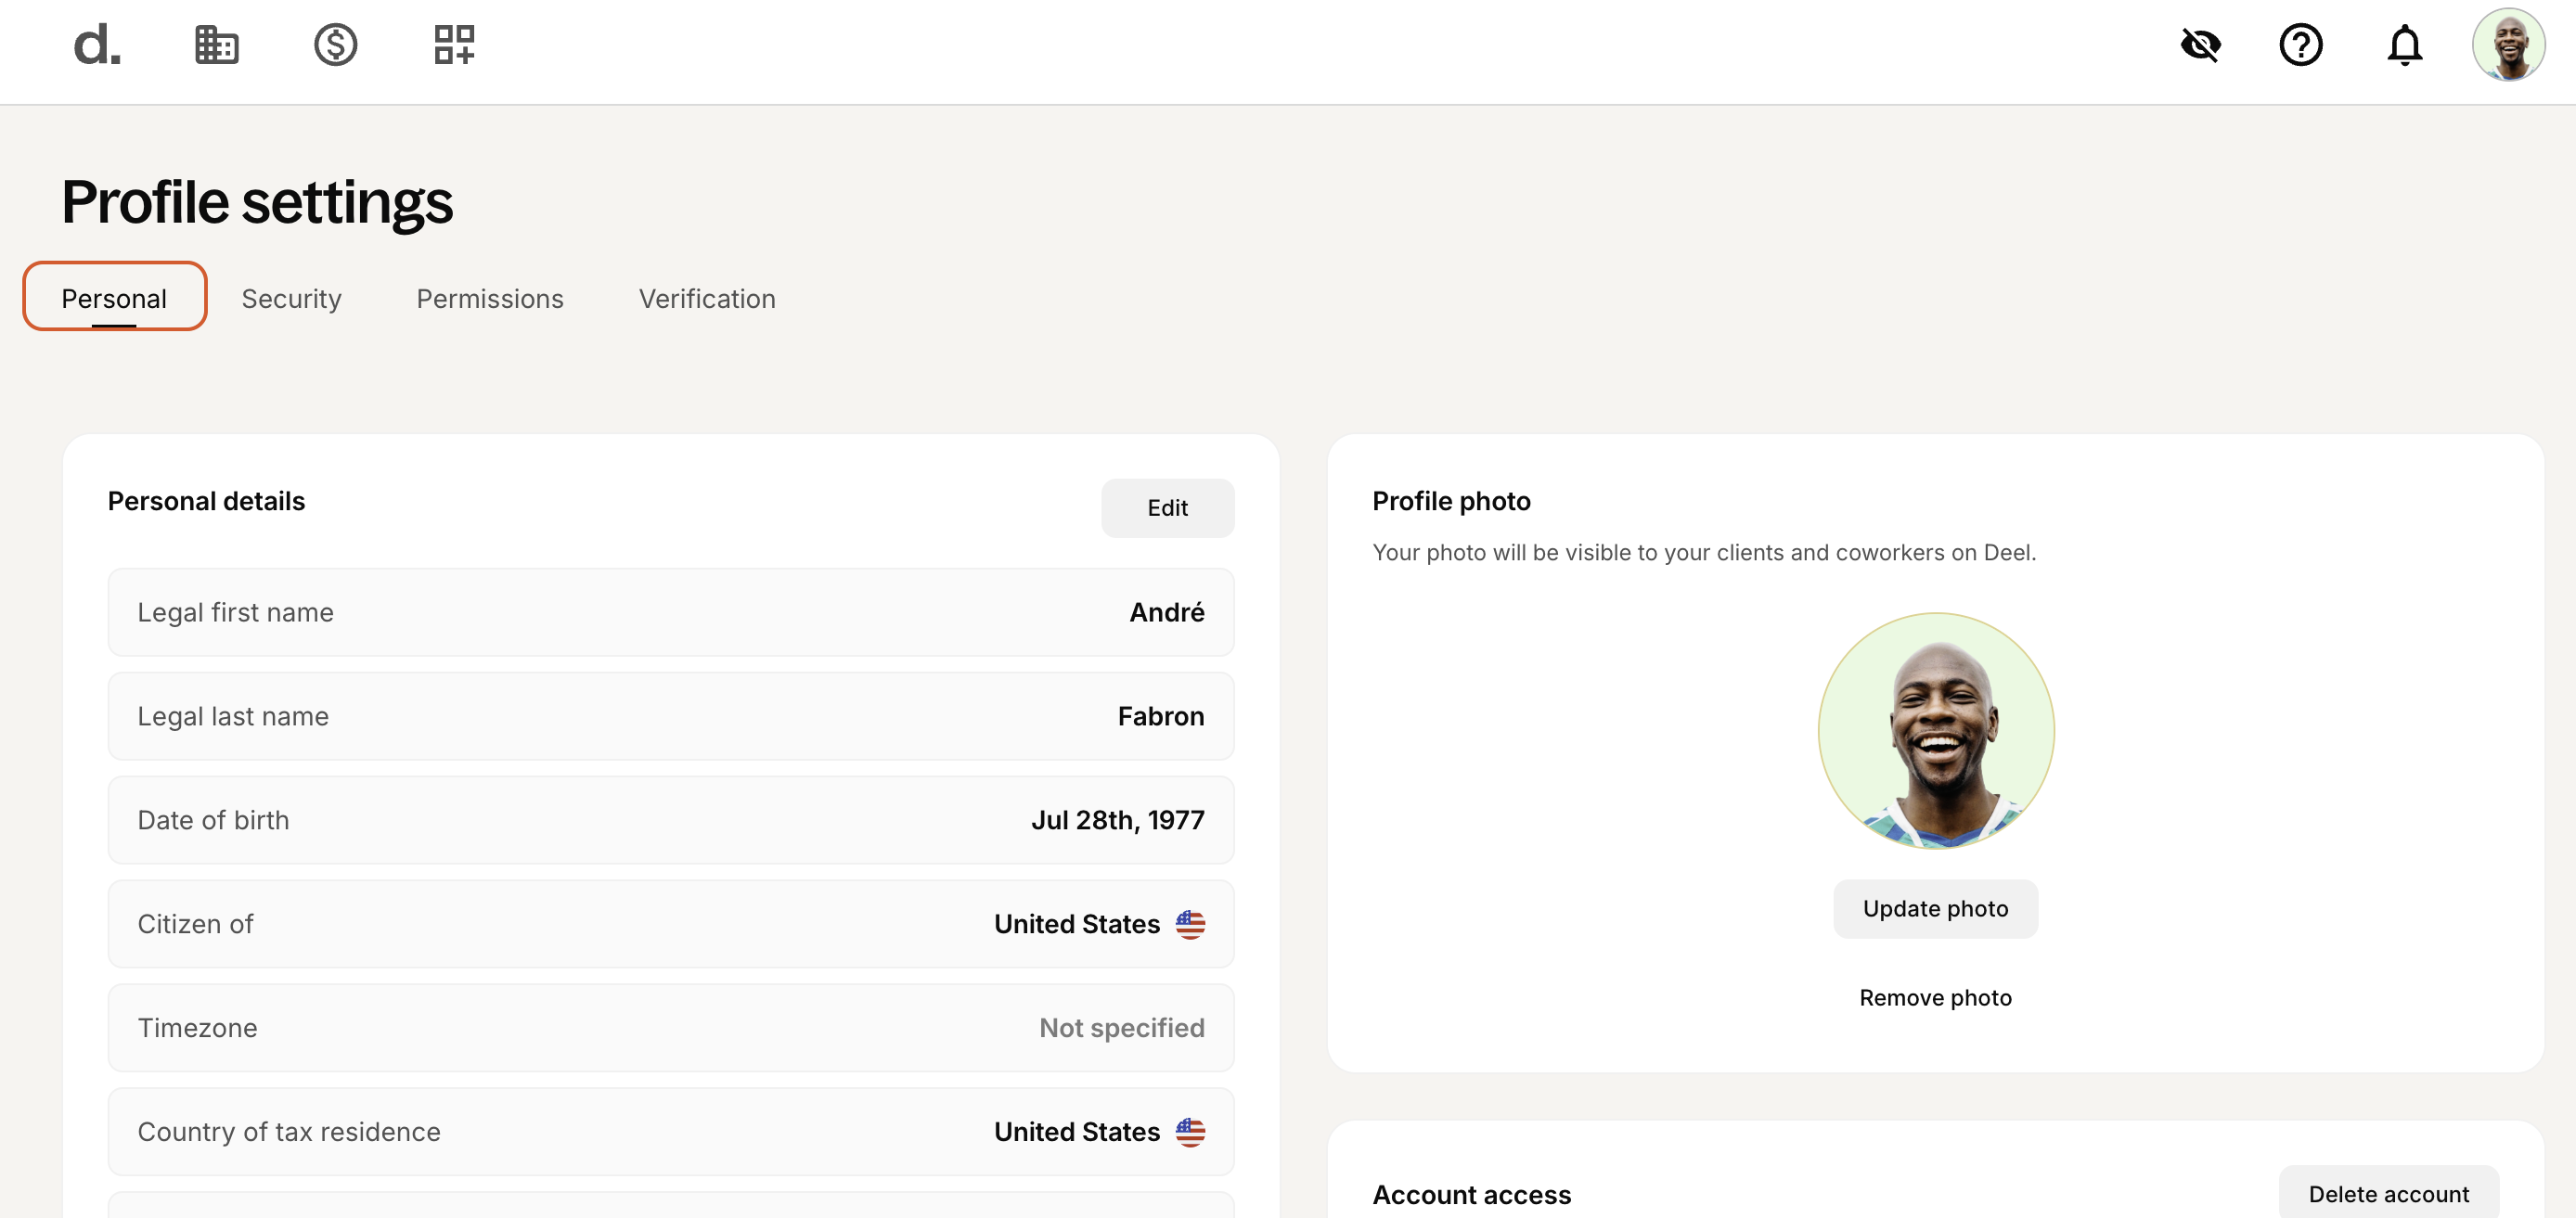Click the flag beside Country of tax residence
Viewport: 2576px width, 1218px height.
point(1191,1131)
